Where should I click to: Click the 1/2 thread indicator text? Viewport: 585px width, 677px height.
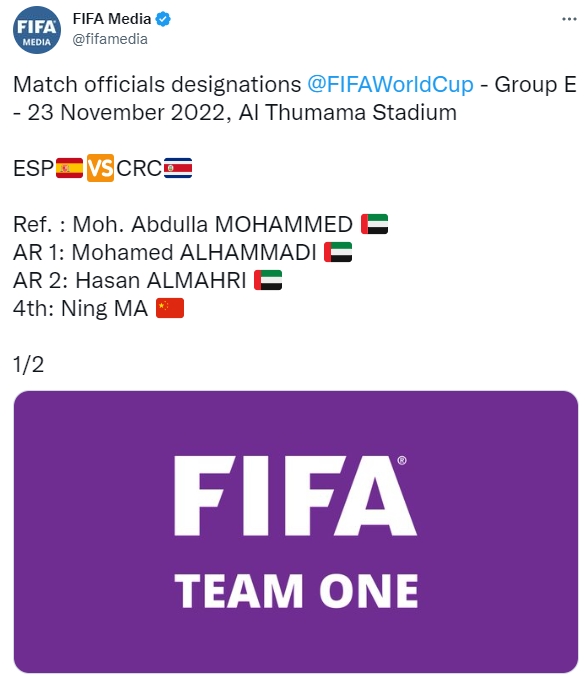(x=28, y=365)
